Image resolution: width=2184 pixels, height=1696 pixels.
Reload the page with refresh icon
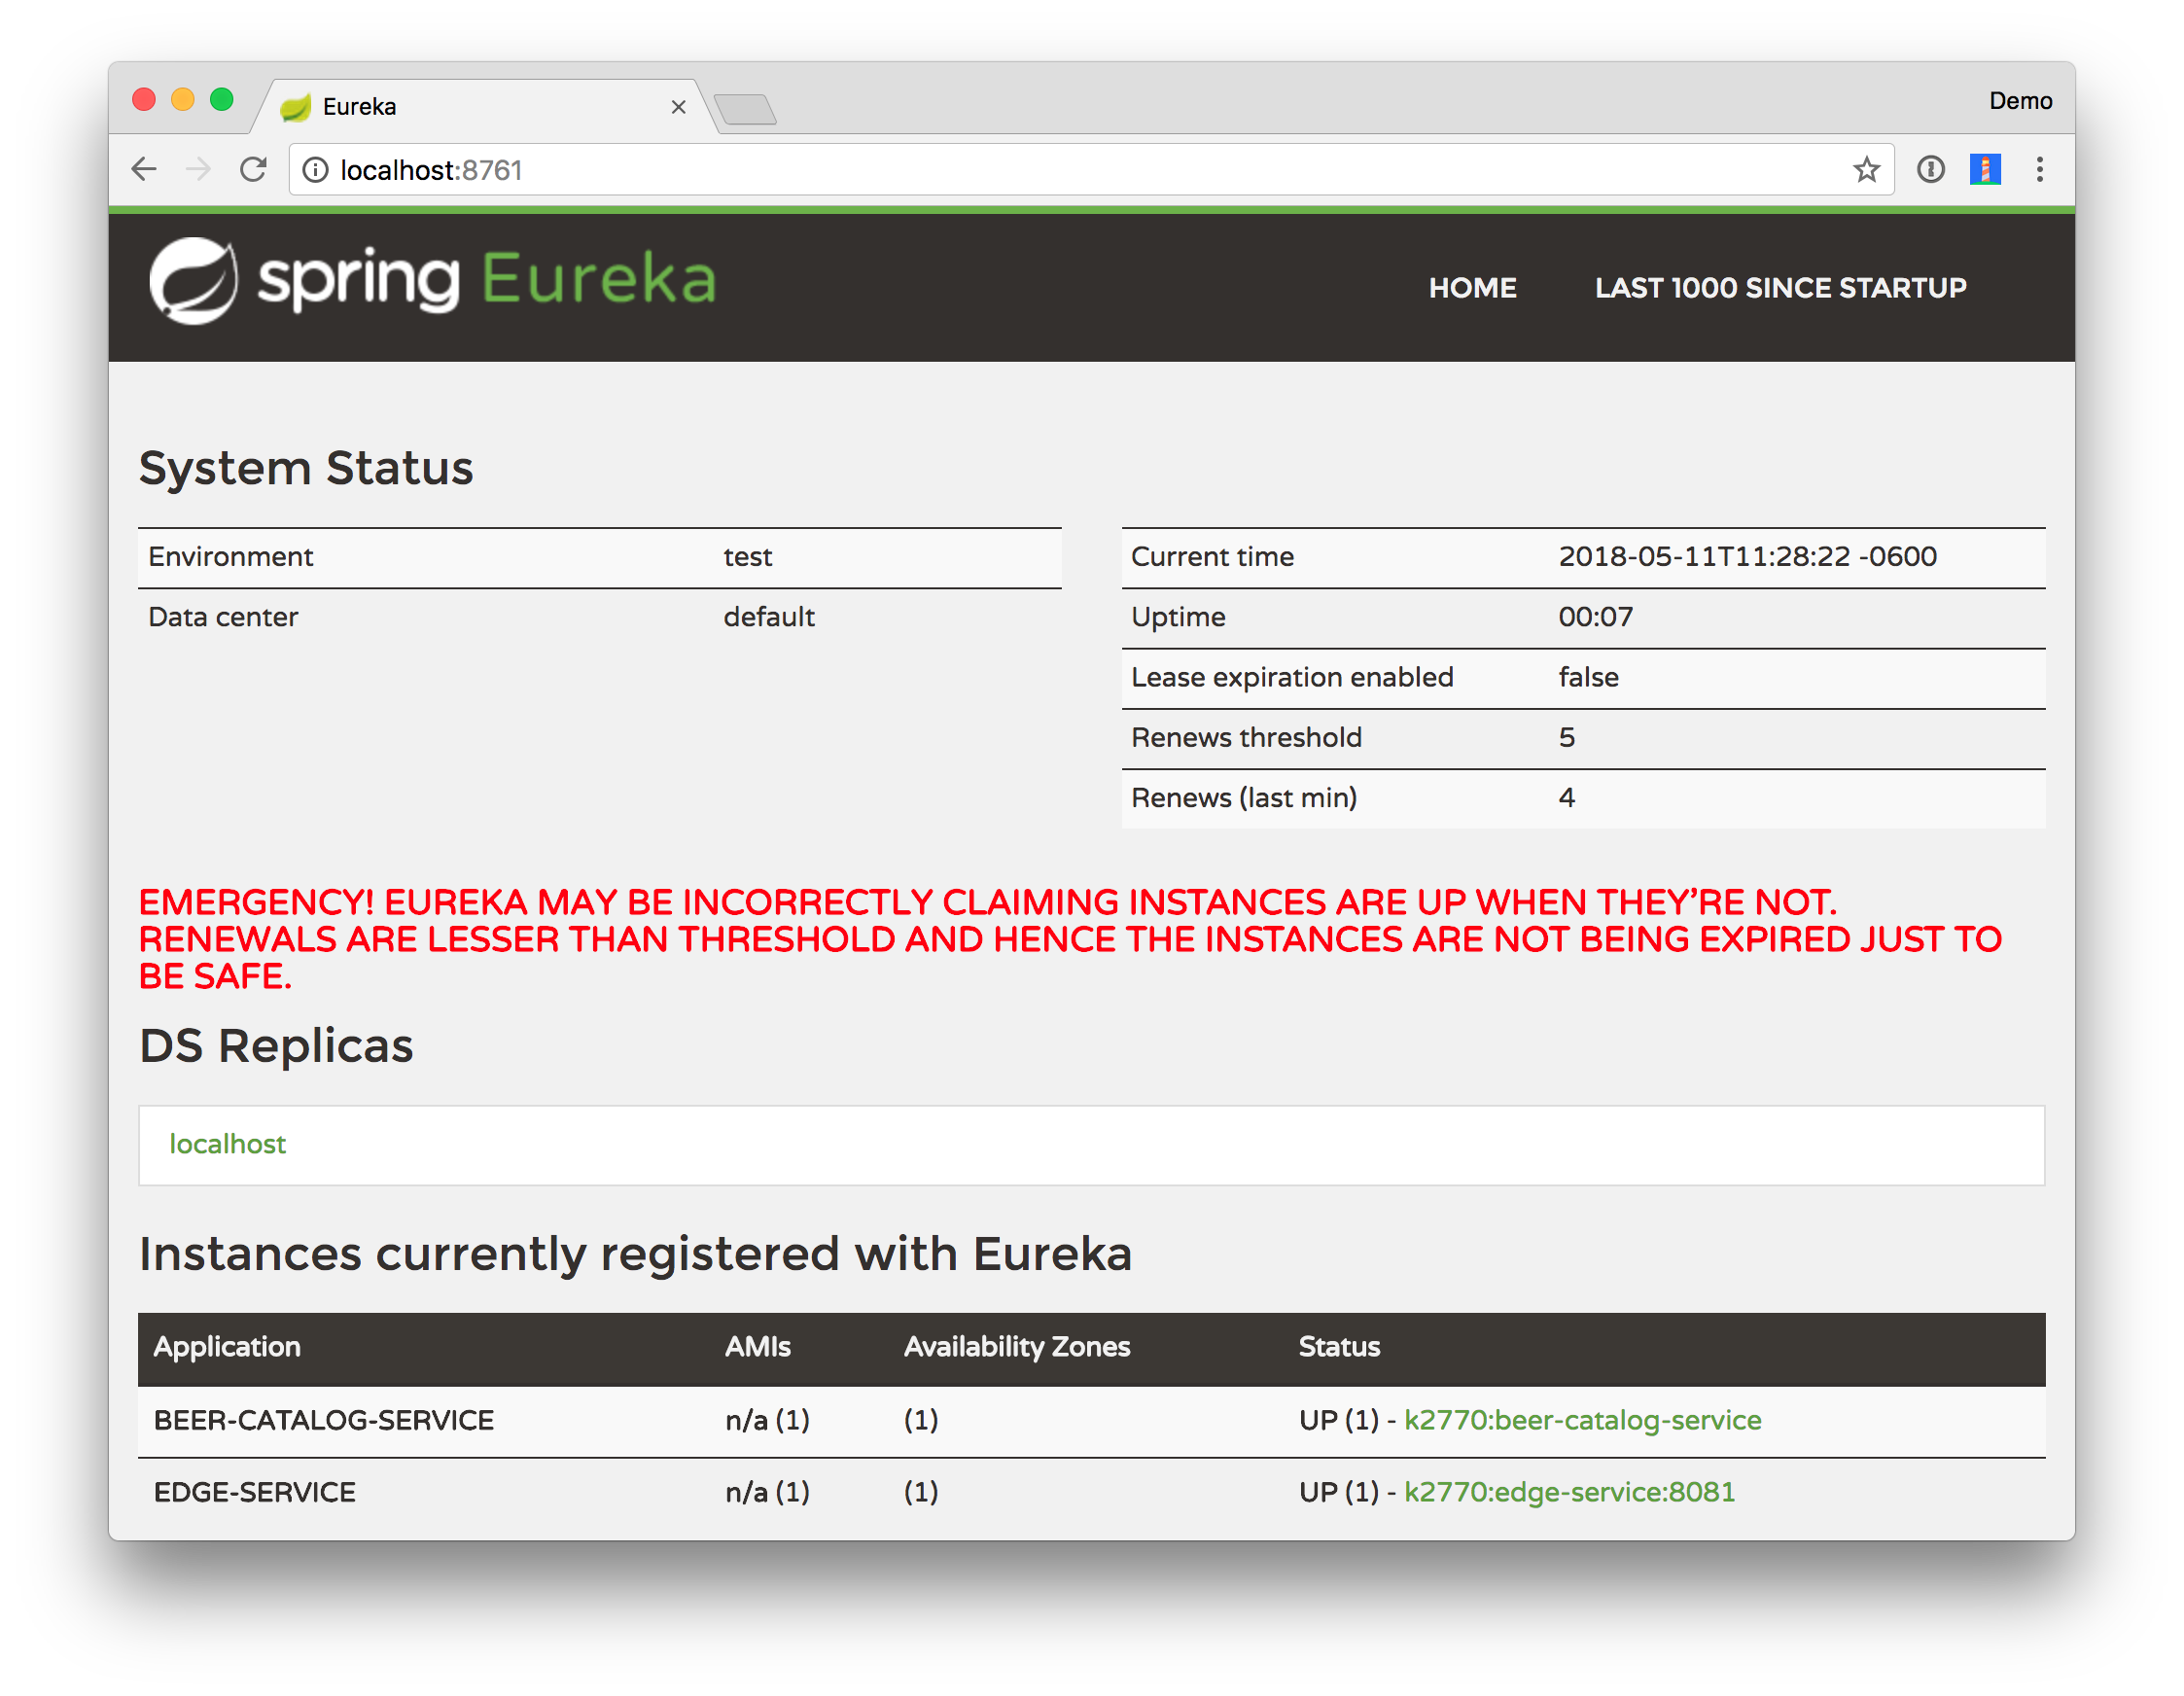tap(253, 169)
